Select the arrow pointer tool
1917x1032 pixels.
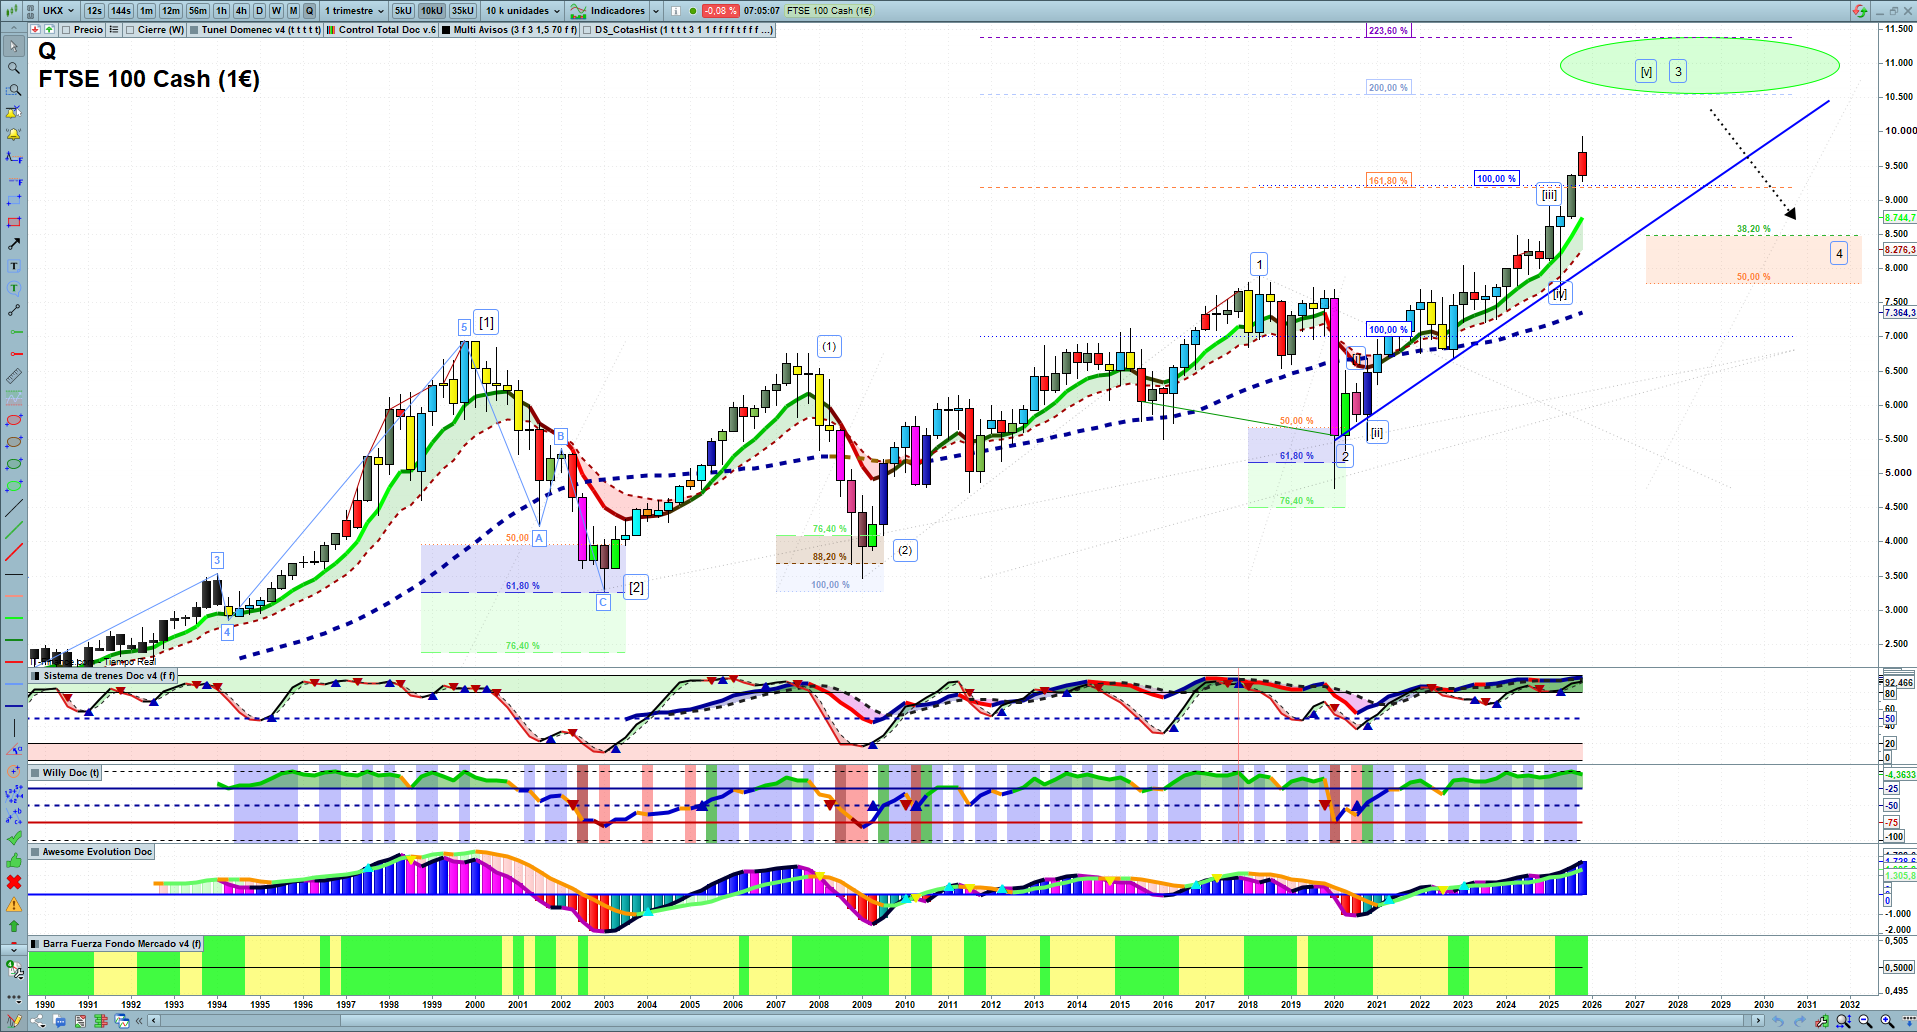click(14, 46)
